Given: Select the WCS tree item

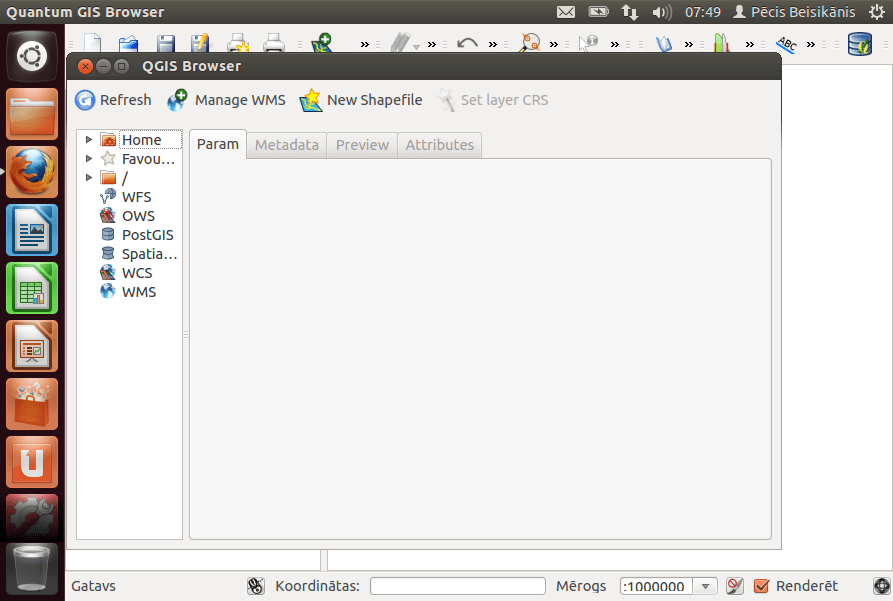Looking at the screenshot, I should [137, 273].
